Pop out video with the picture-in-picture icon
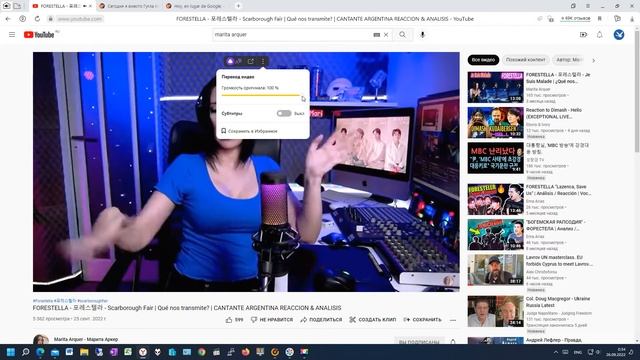Viewport: 640px width, 360px height. tap(251, 61)
